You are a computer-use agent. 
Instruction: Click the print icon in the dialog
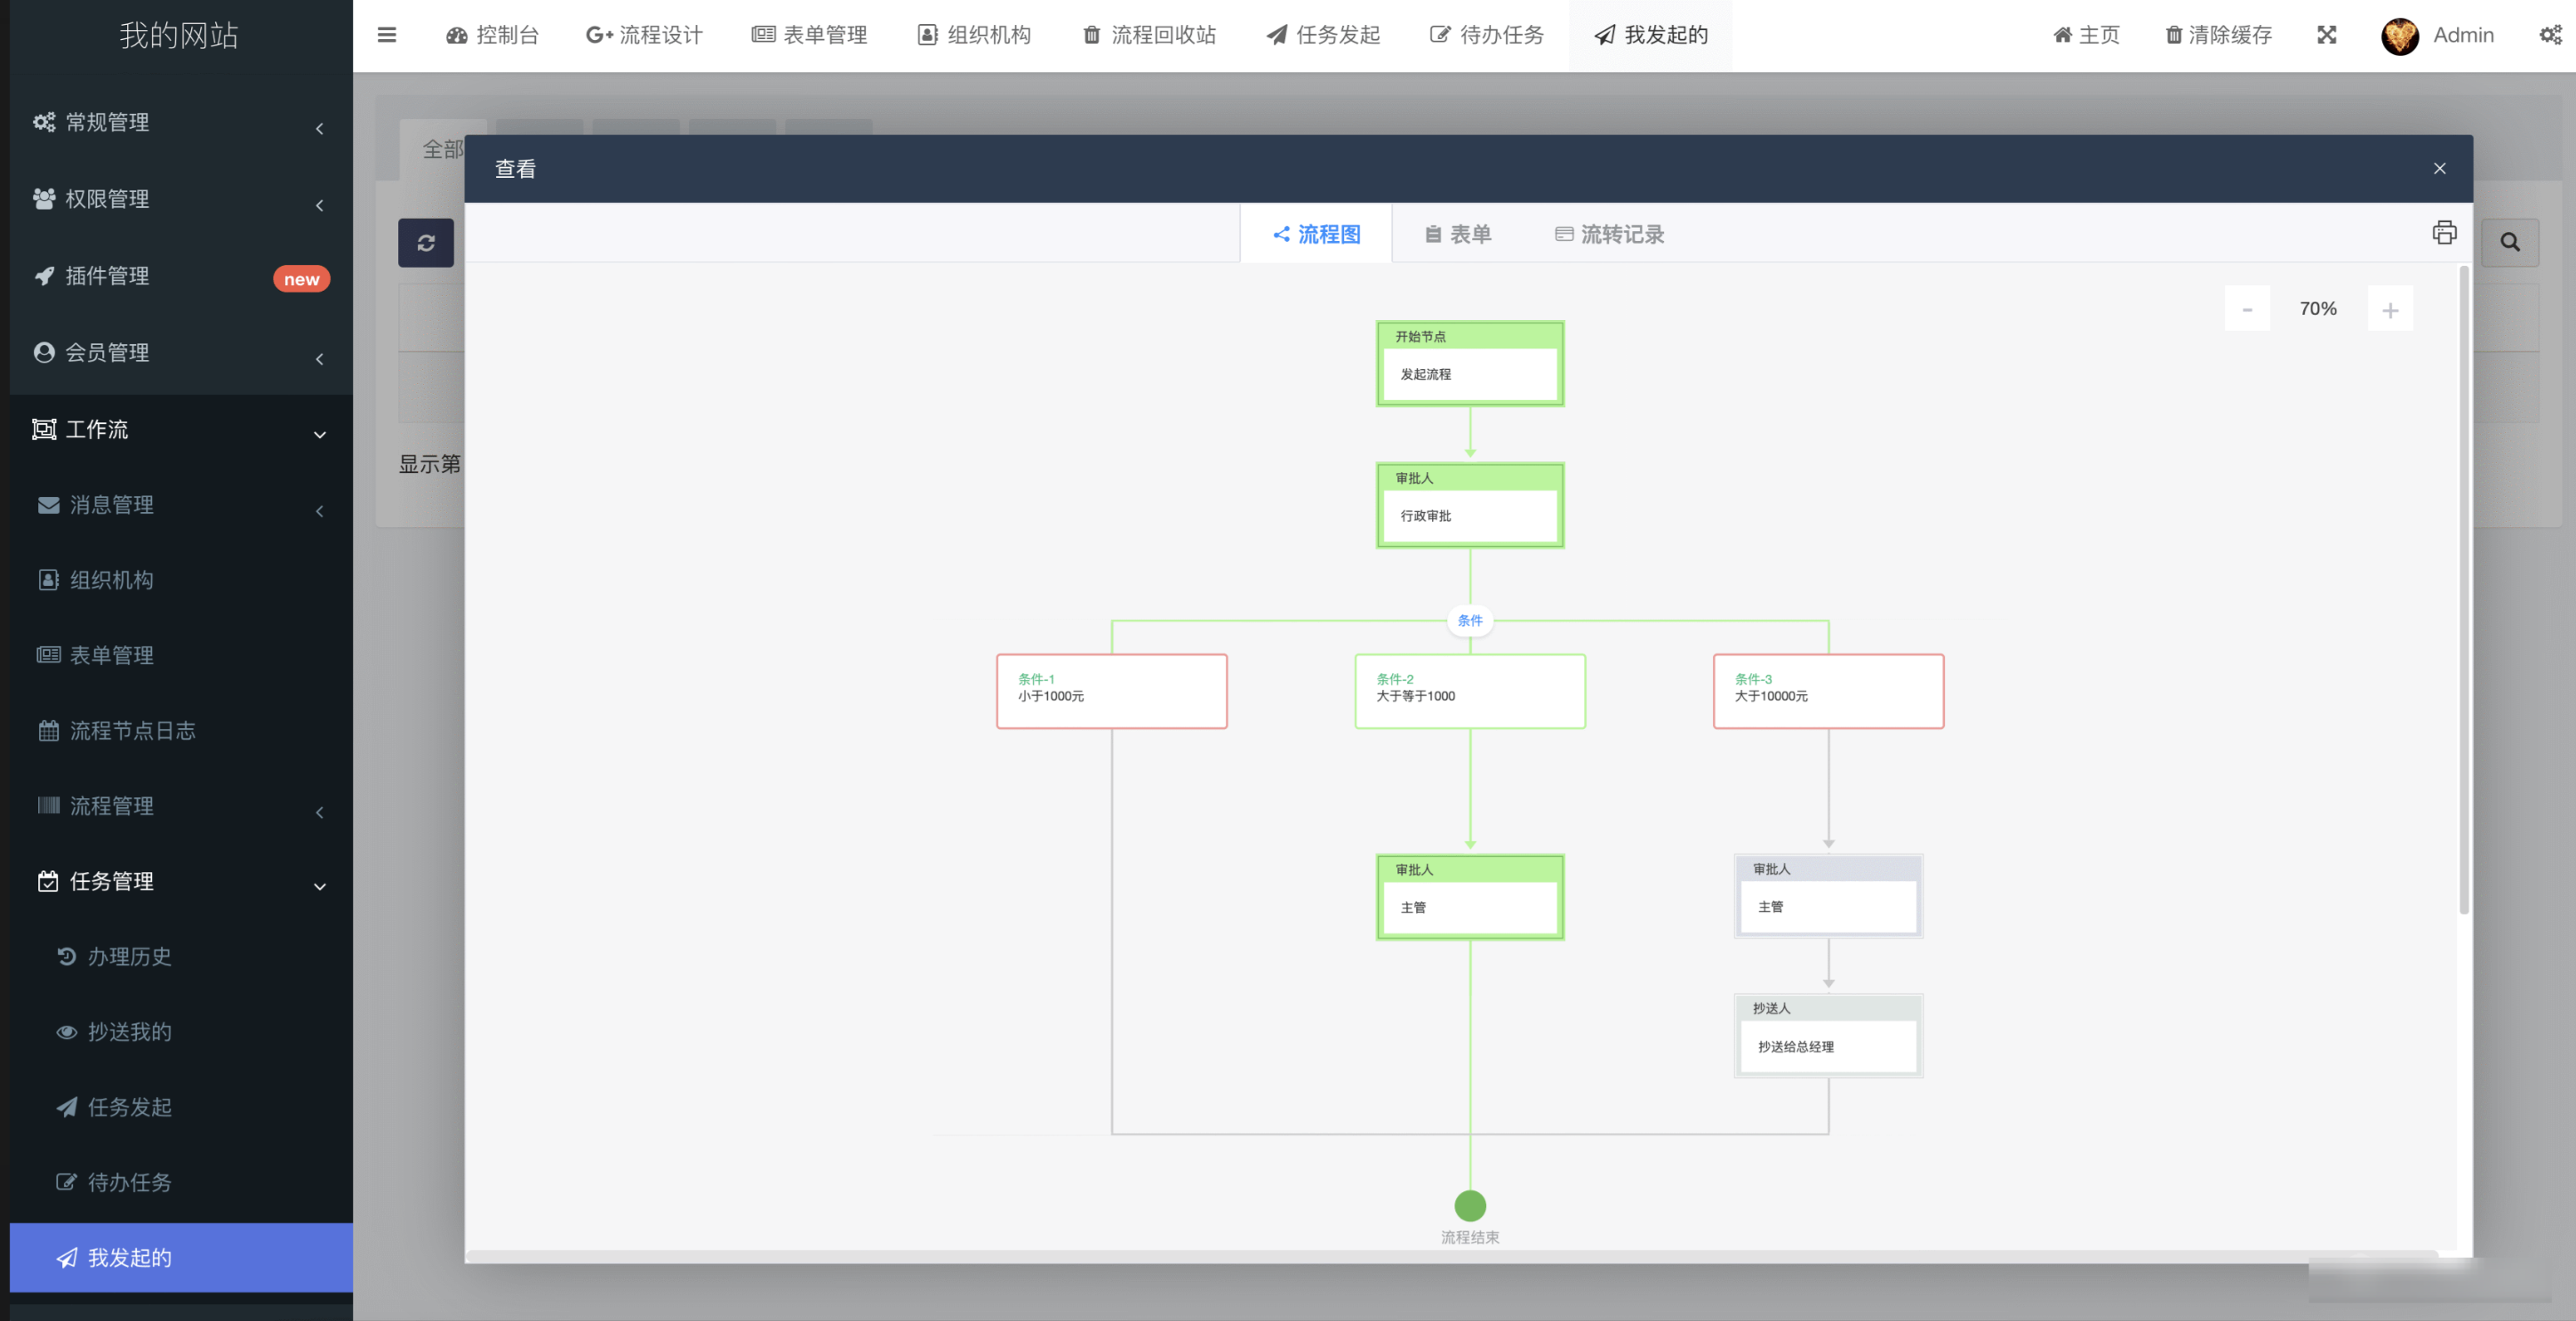(x=2445, y=232)
